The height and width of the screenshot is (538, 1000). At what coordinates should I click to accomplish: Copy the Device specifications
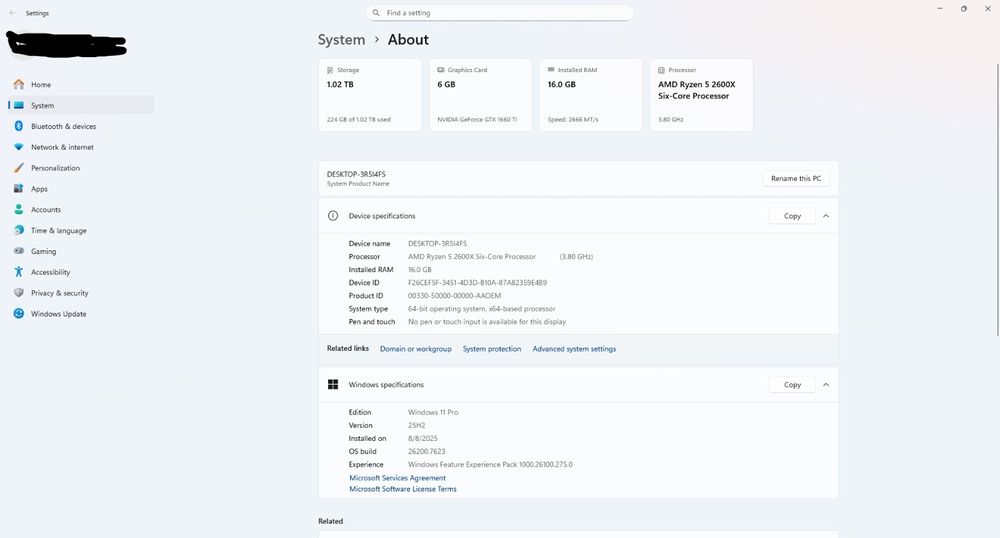point(792,216)
